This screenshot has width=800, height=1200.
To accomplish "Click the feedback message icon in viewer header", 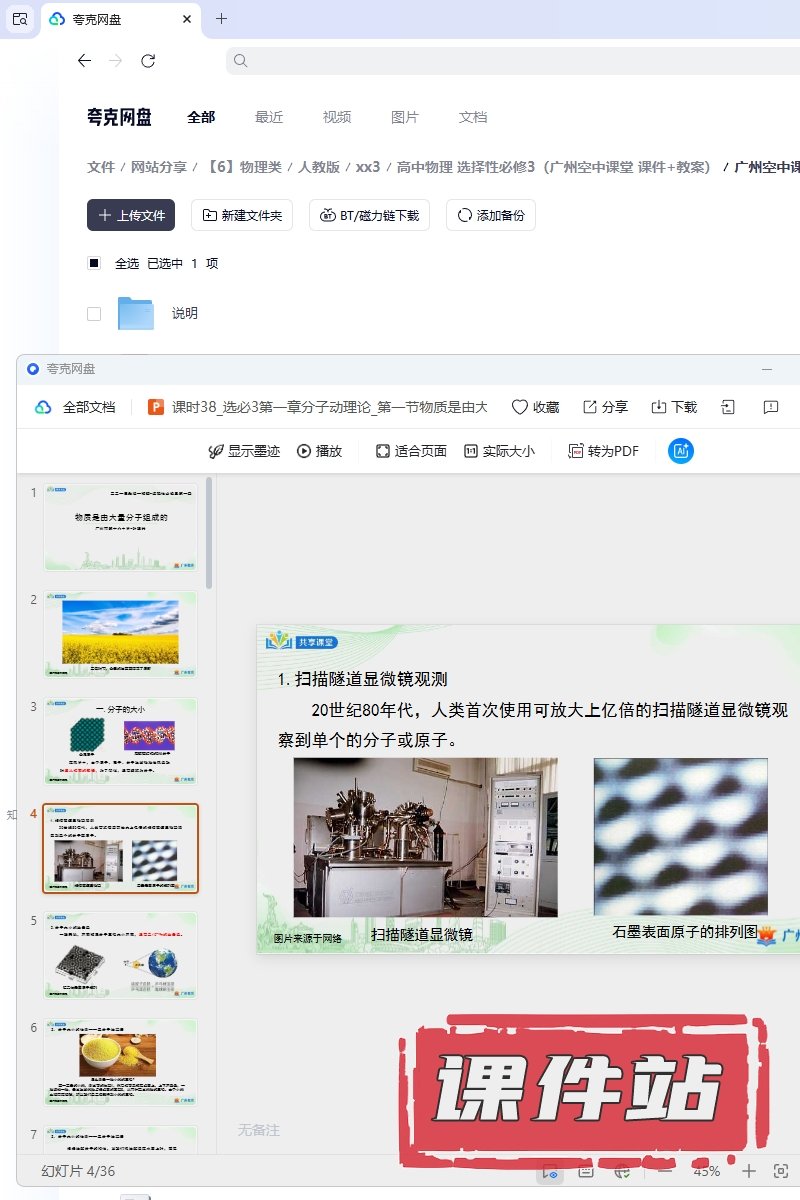I will (x=771, y=407).
